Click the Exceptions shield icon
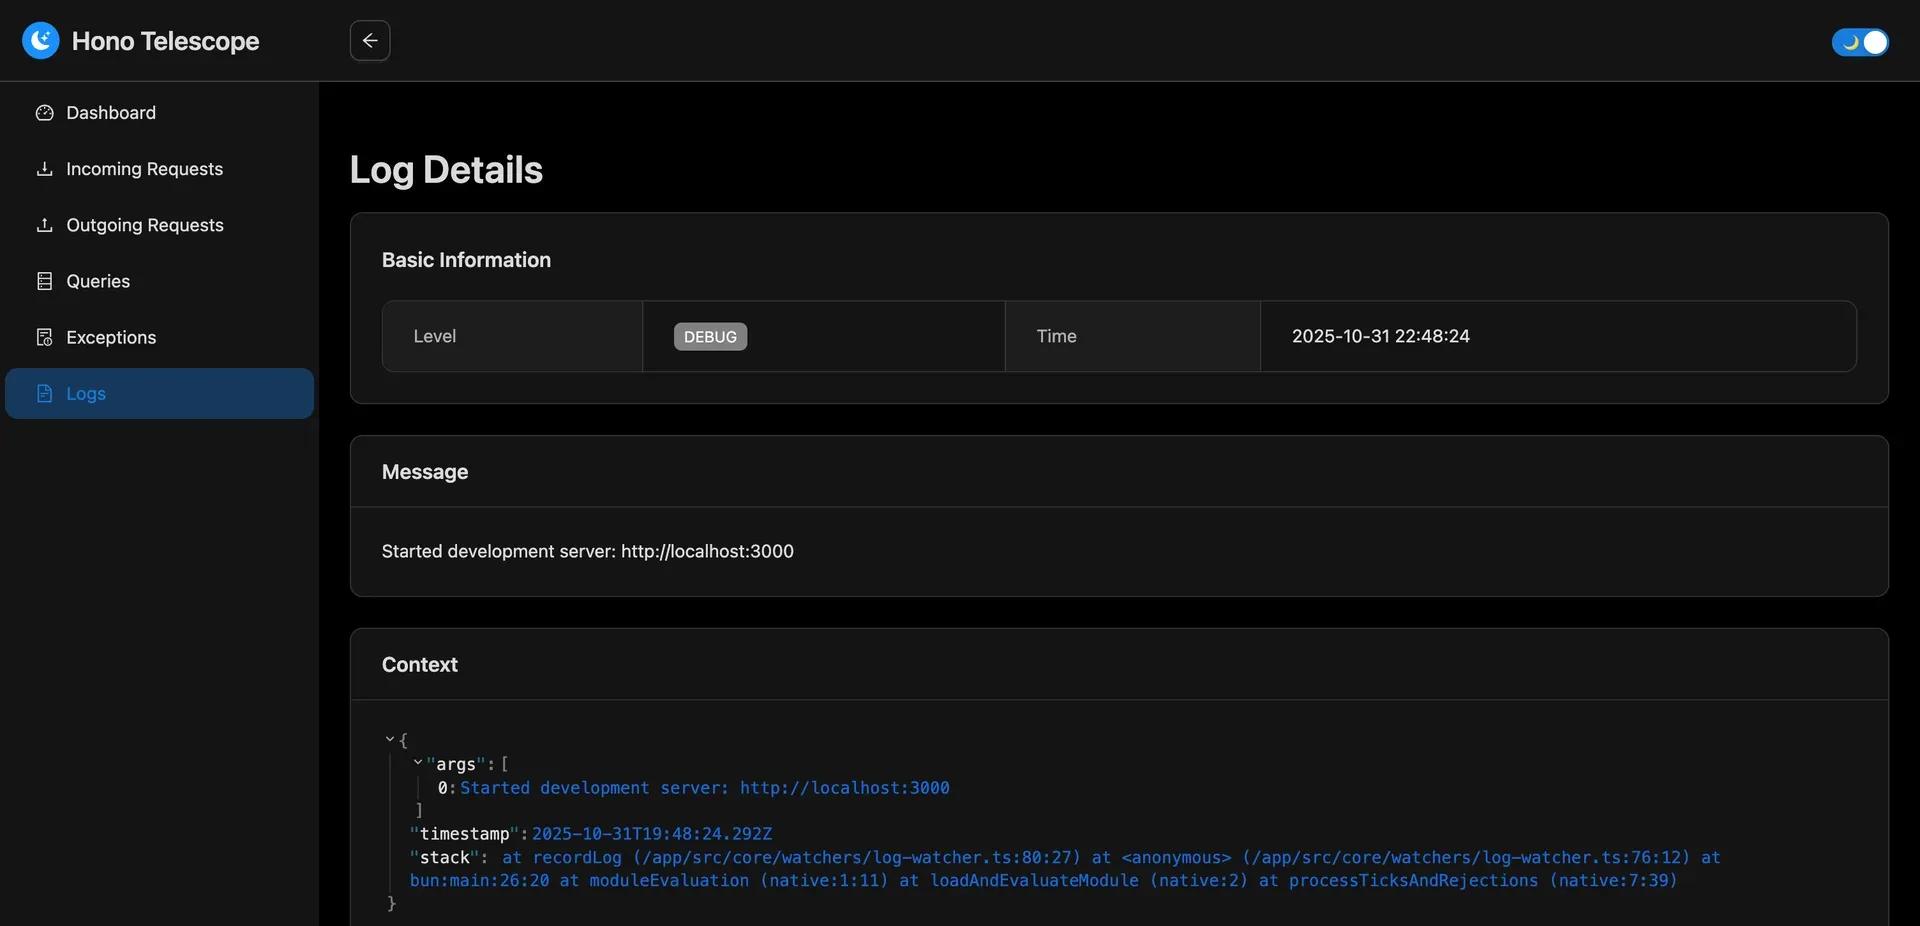 (44, 337)
